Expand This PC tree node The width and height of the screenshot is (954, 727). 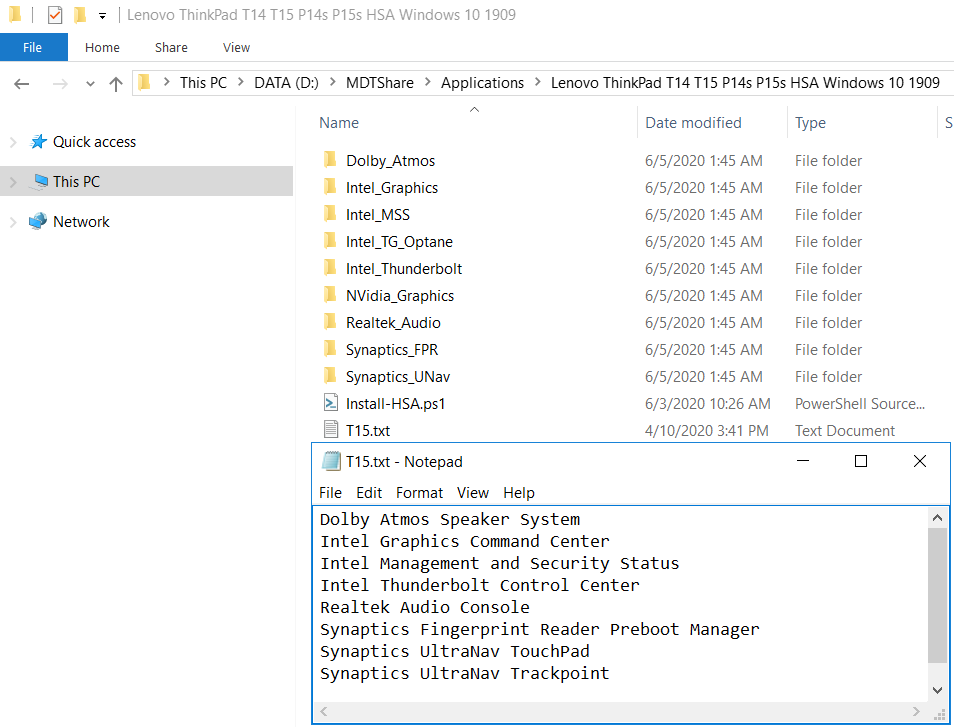(13, 181)
